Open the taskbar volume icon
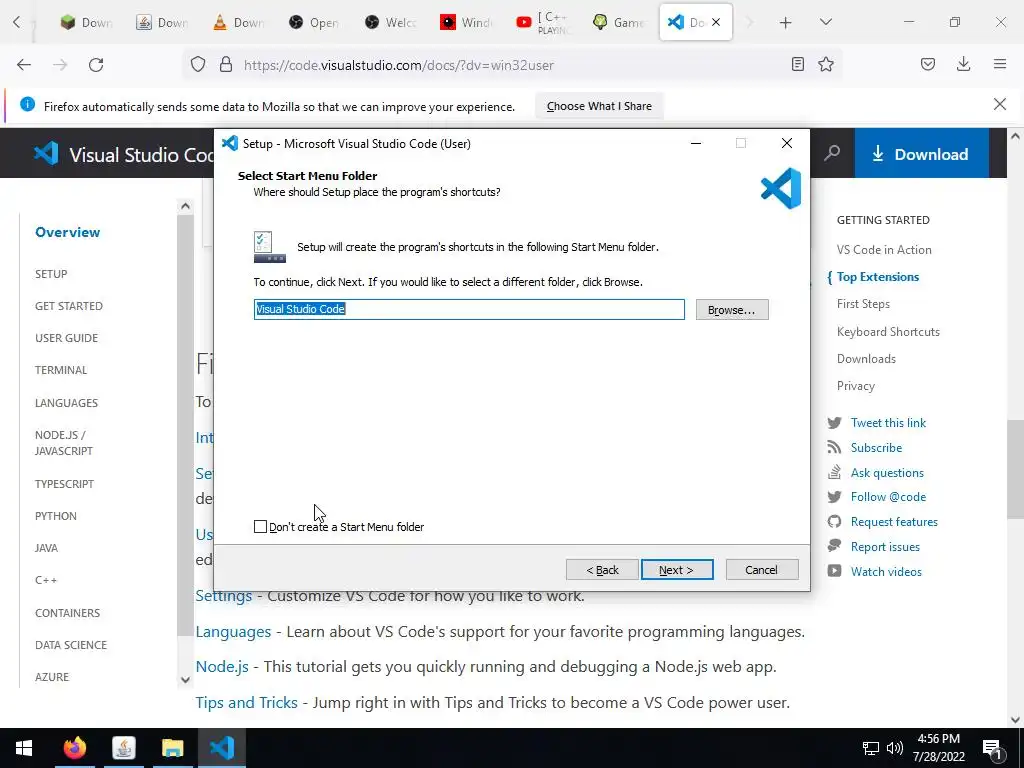This screenshot has width=1024, height=768. 894,748
